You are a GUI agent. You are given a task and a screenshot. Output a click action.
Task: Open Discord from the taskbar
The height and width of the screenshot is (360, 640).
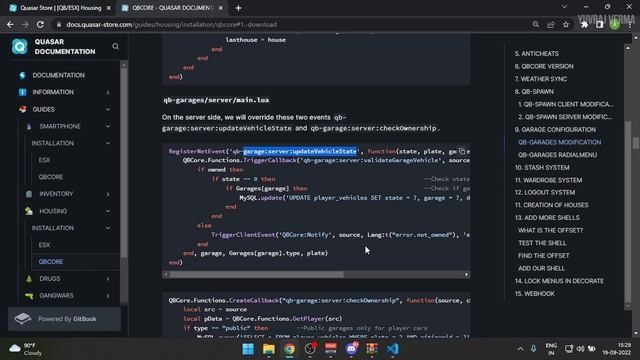[x=351, y=349]
